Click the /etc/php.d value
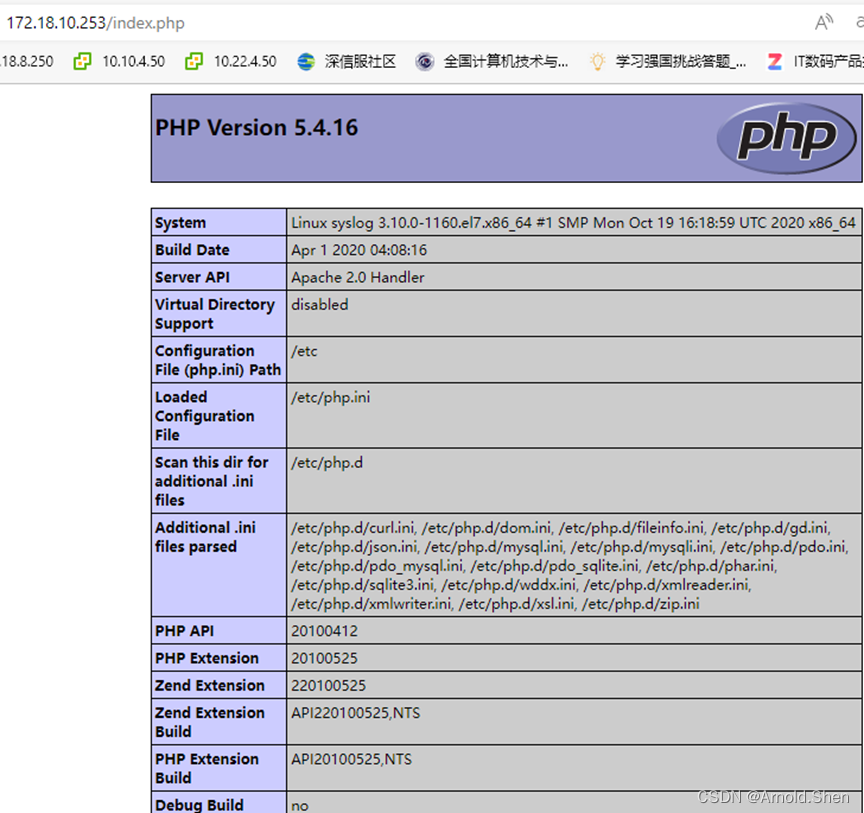The width and height of the screenshot is (864, 813). pyautogui.click(x=327, y=462)
